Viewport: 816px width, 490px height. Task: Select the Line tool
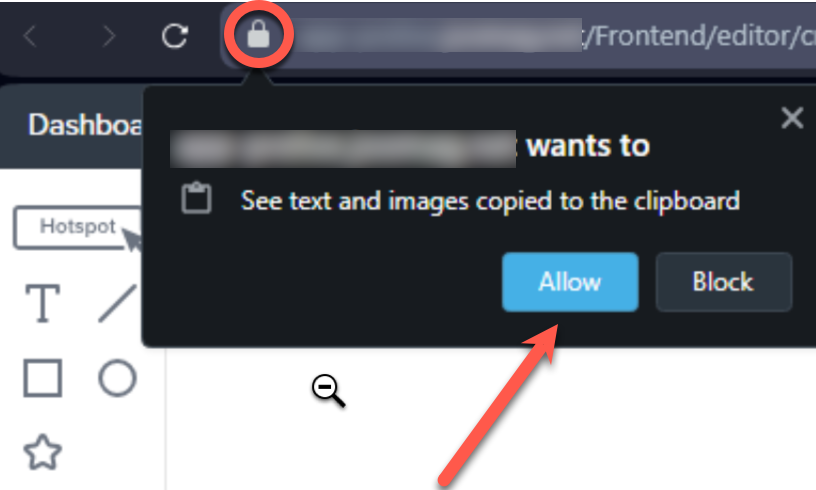[118, 303]
